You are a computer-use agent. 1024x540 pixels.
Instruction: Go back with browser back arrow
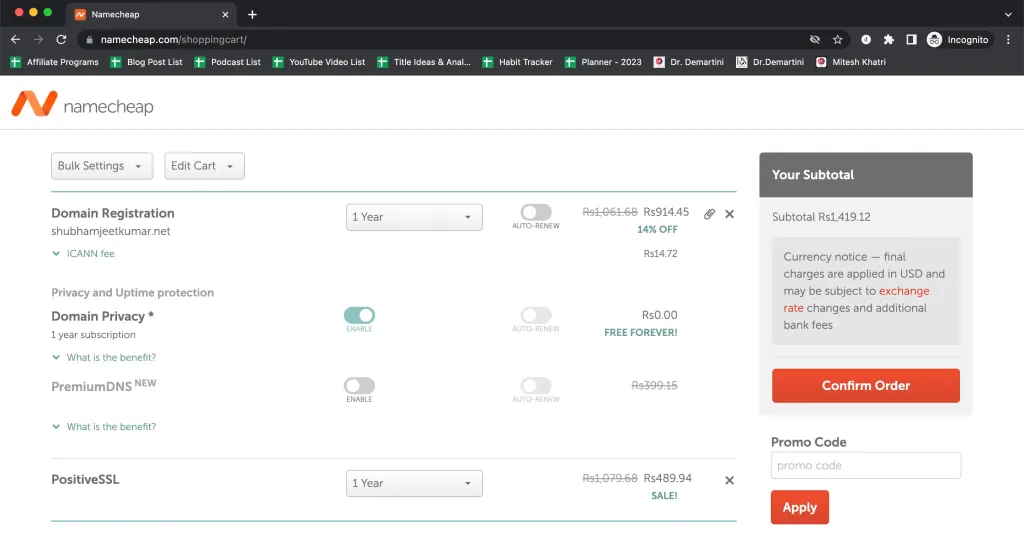pos(16,40)
